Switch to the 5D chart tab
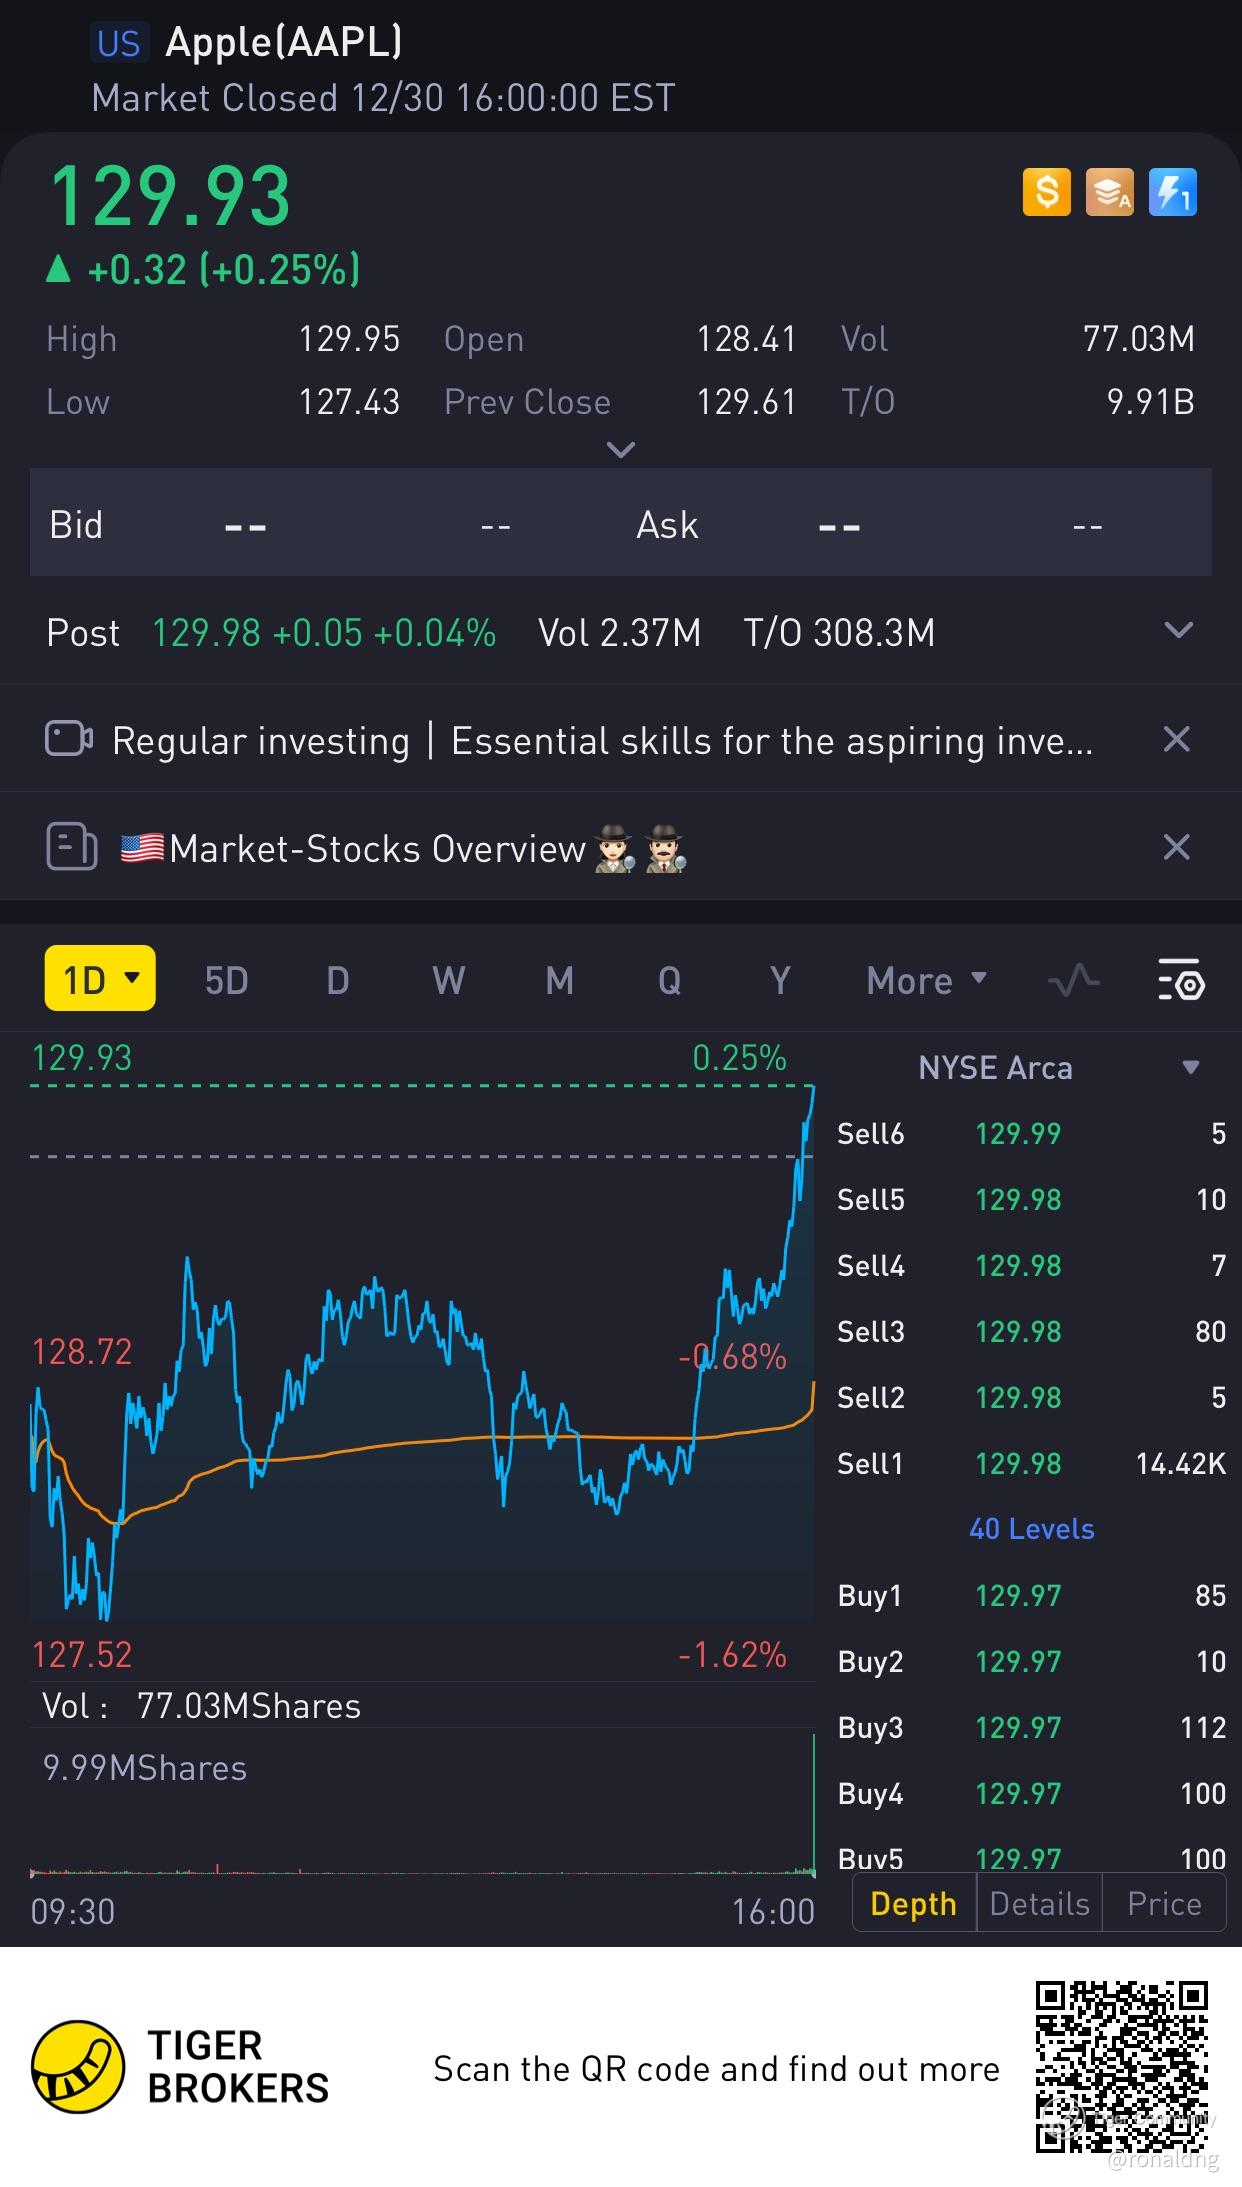This screenshot has height=2187, width=1242. pyautogui.click(x=226, y=981)
